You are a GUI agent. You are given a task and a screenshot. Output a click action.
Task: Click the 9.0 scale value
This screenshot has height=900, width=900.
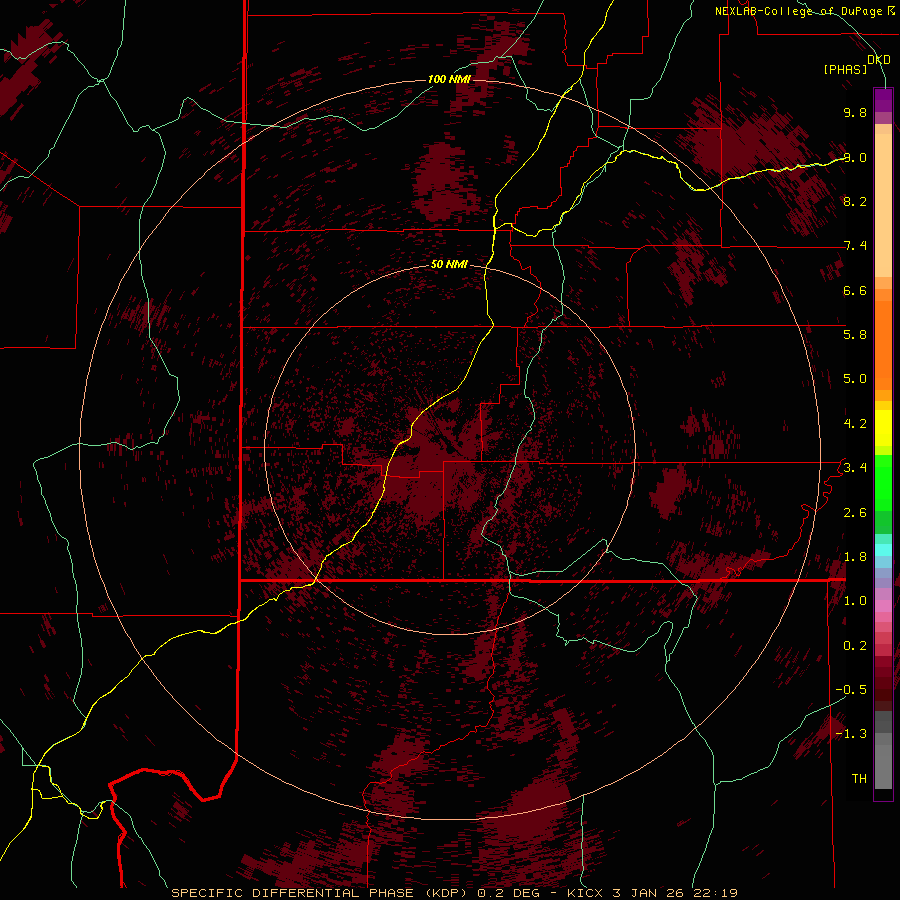[855, 157]
